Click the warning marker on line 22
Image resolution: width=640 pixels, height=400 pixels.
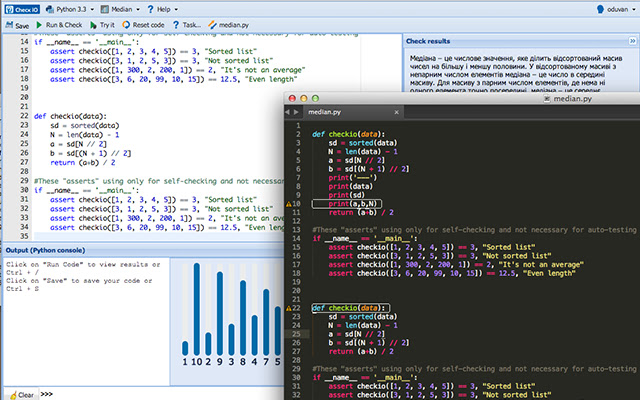coord(290,307)
